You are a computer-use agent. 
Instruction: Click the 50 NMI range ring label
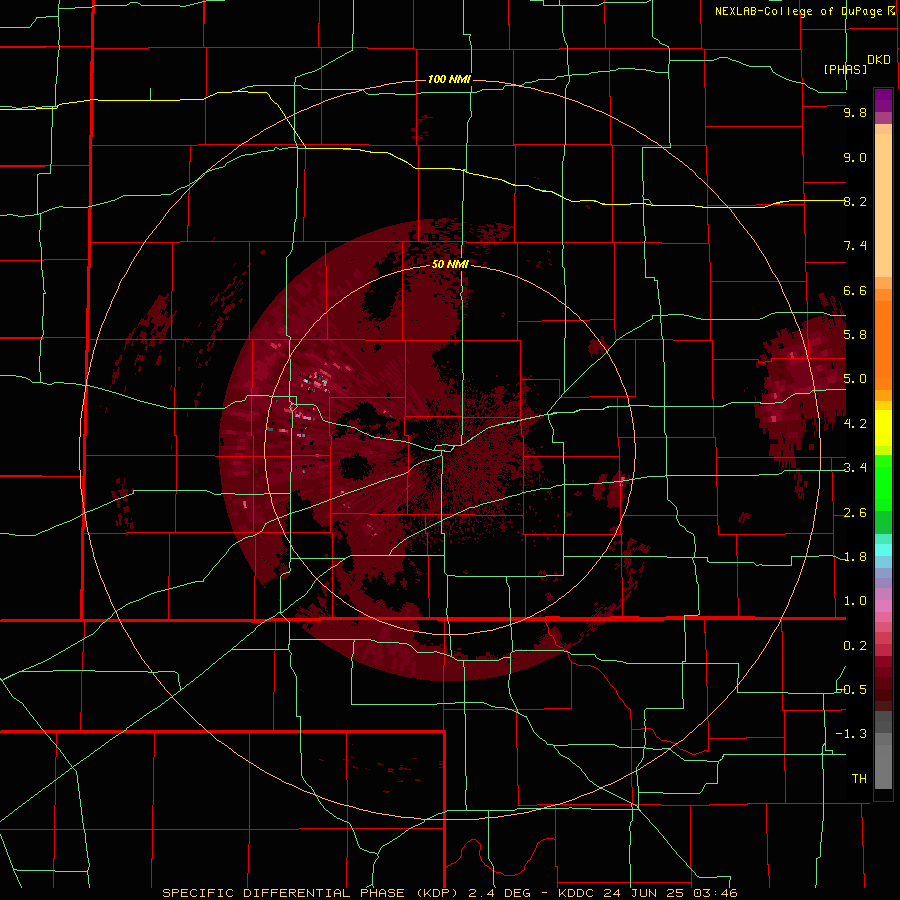click(x=450, y=264)
